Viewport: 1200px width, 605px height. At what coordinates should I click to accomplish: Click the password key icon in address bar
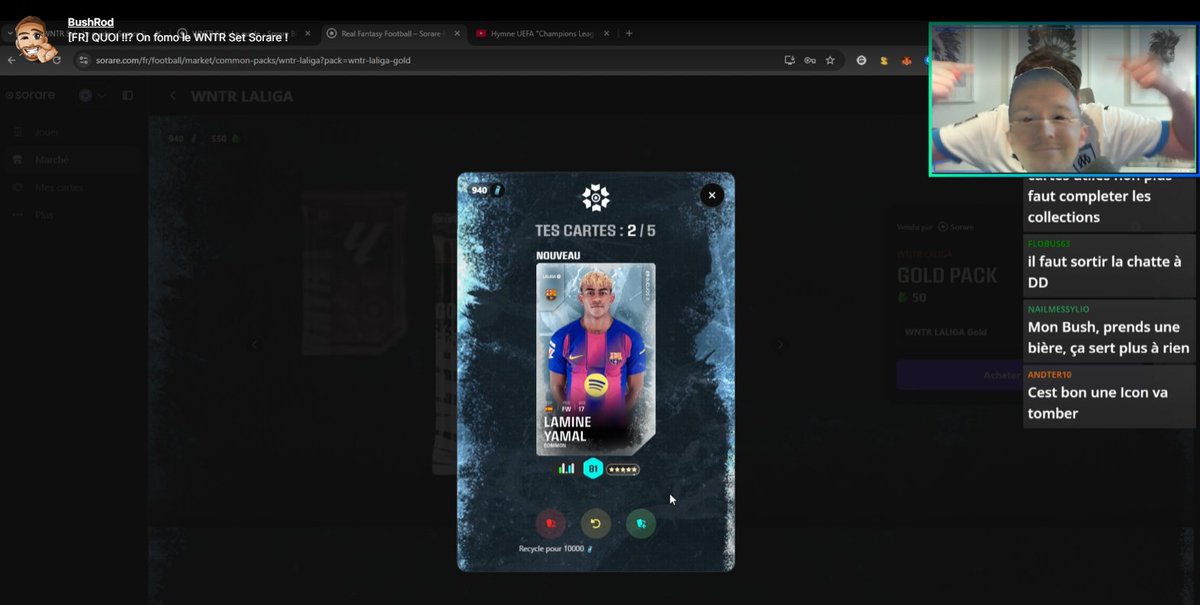809,60
